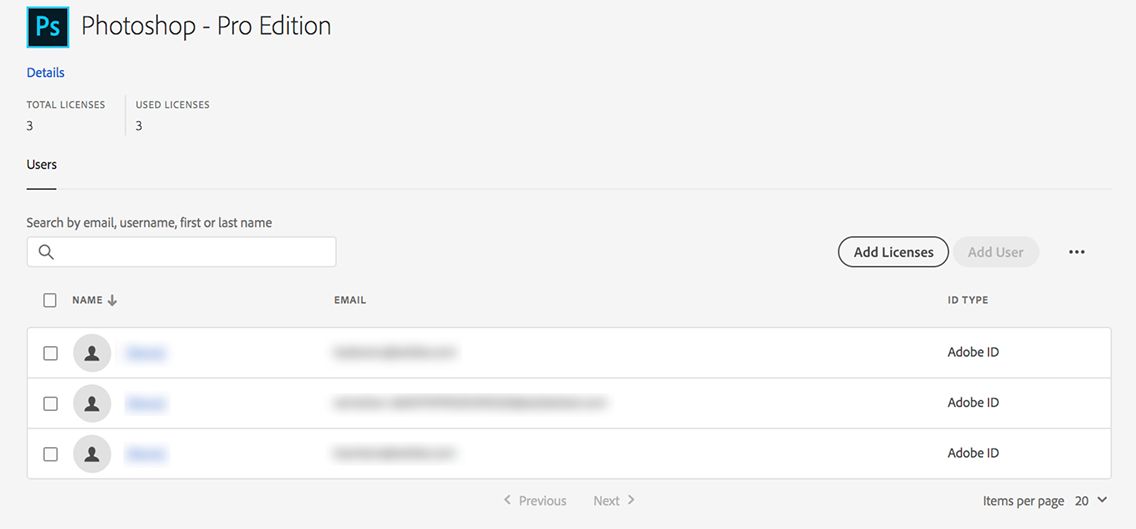This screenshot has width=1136, height=529.
Task: Click the Add Licenses button
Action: tap(893, 252)
